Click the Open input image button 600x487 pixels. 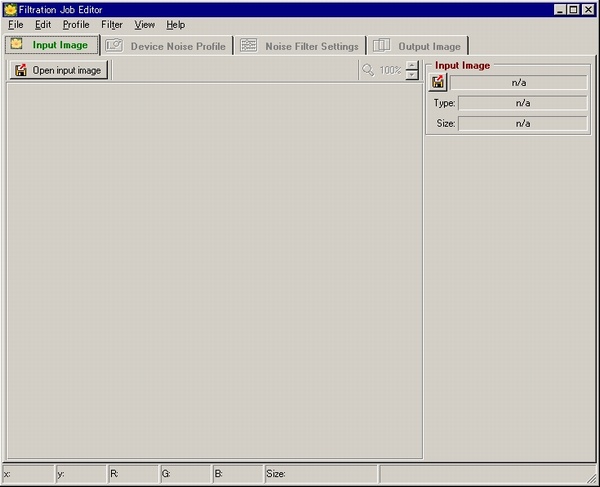pos(59,70)
